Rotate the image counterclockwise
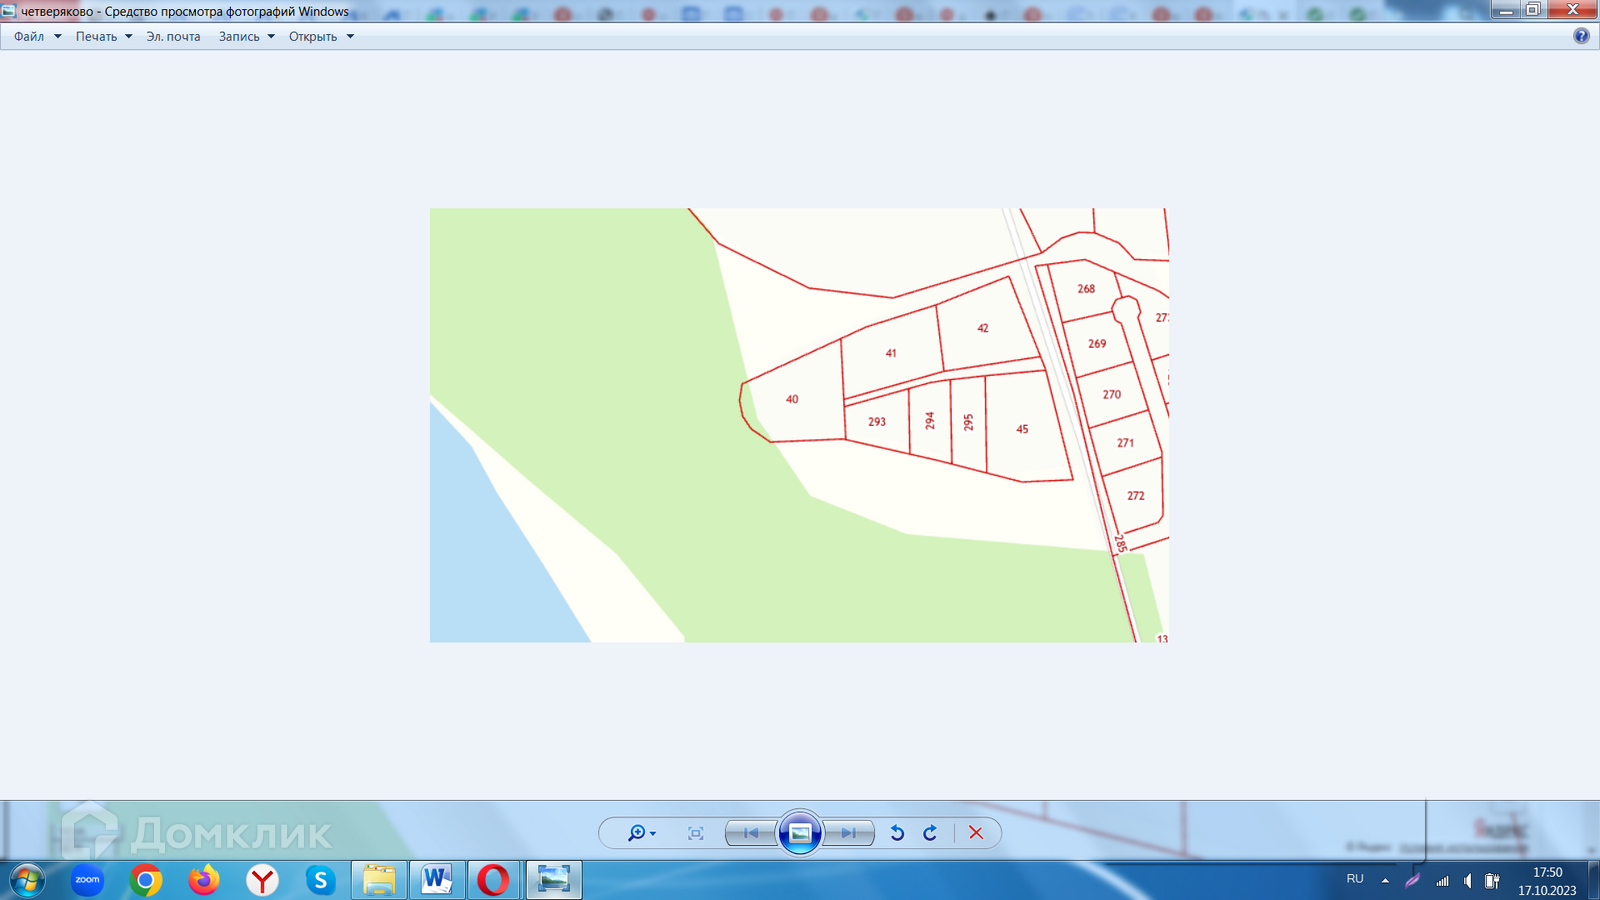The height and width of the screenshot is (900, 1600). [x=897, y=833]
